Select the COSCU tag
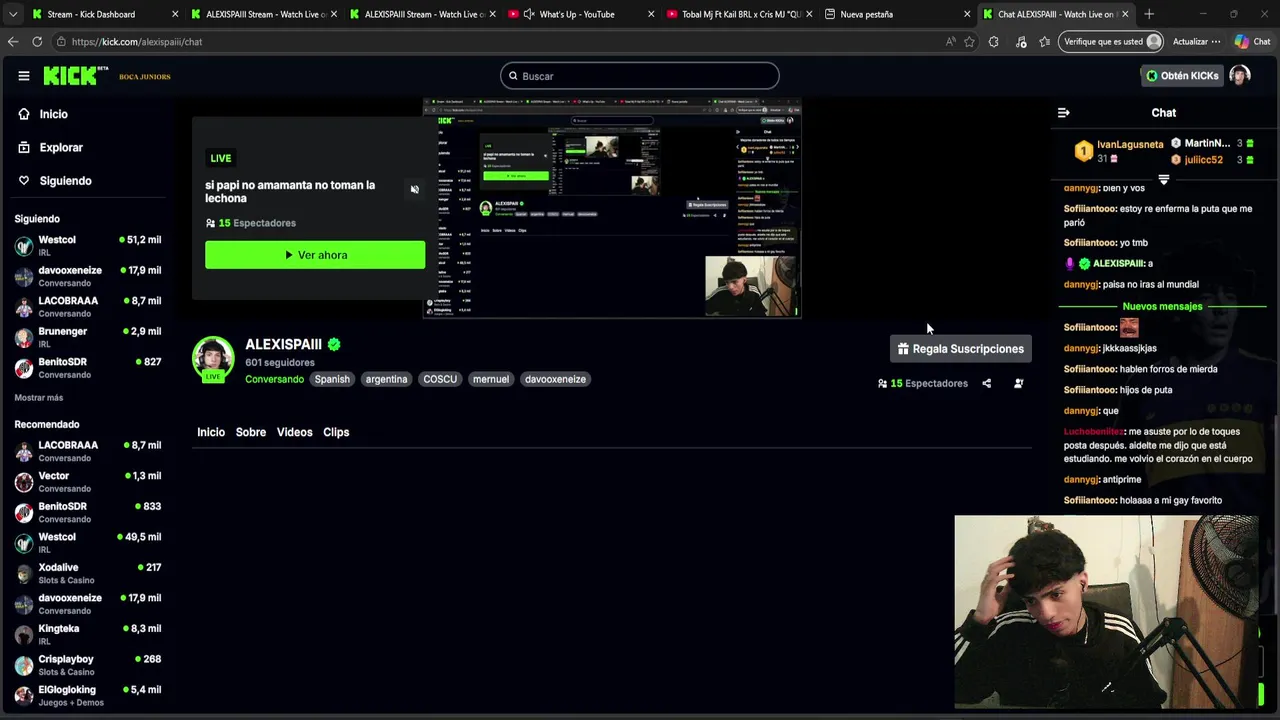Image resolution: width=1280 pixels, height=720 pixels. click(440, 379)
